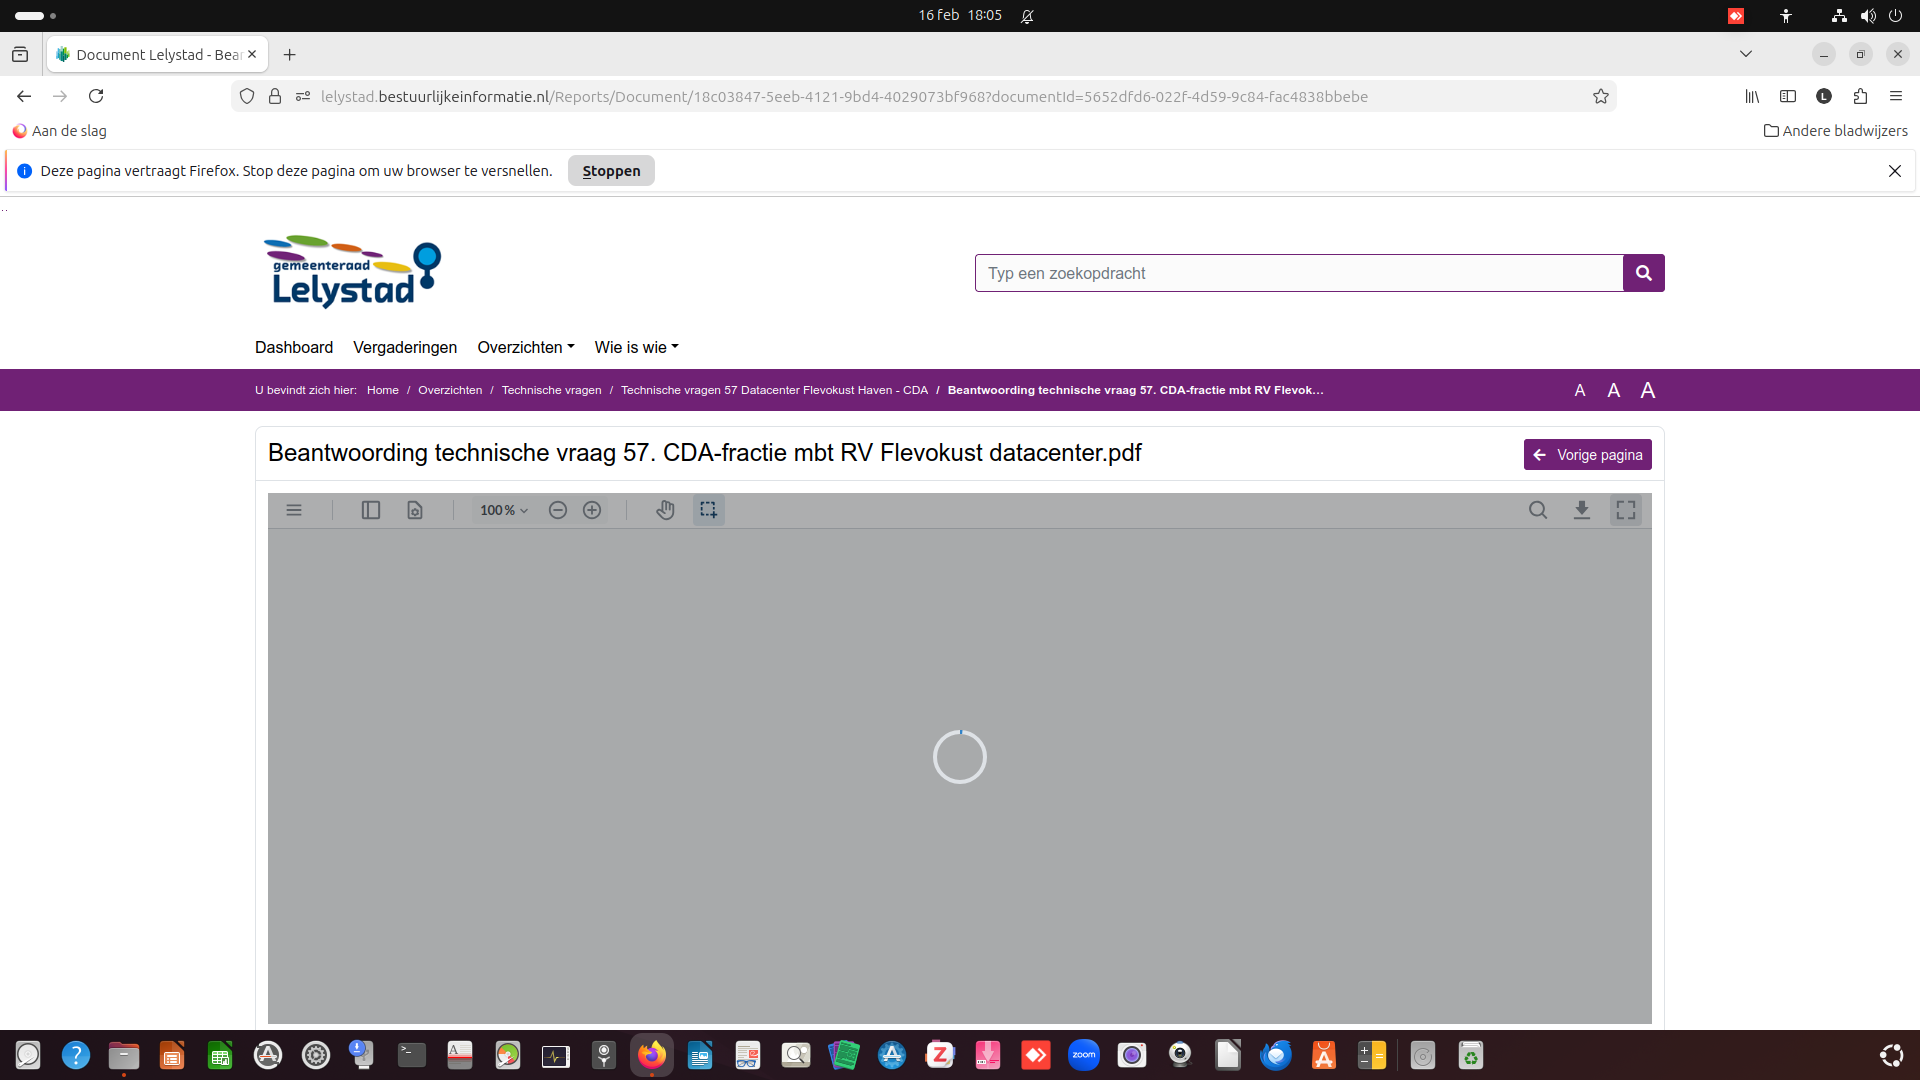Enable the hand pan tool
Screen dimensions: 1920x1080
click(x=665, y=510)
